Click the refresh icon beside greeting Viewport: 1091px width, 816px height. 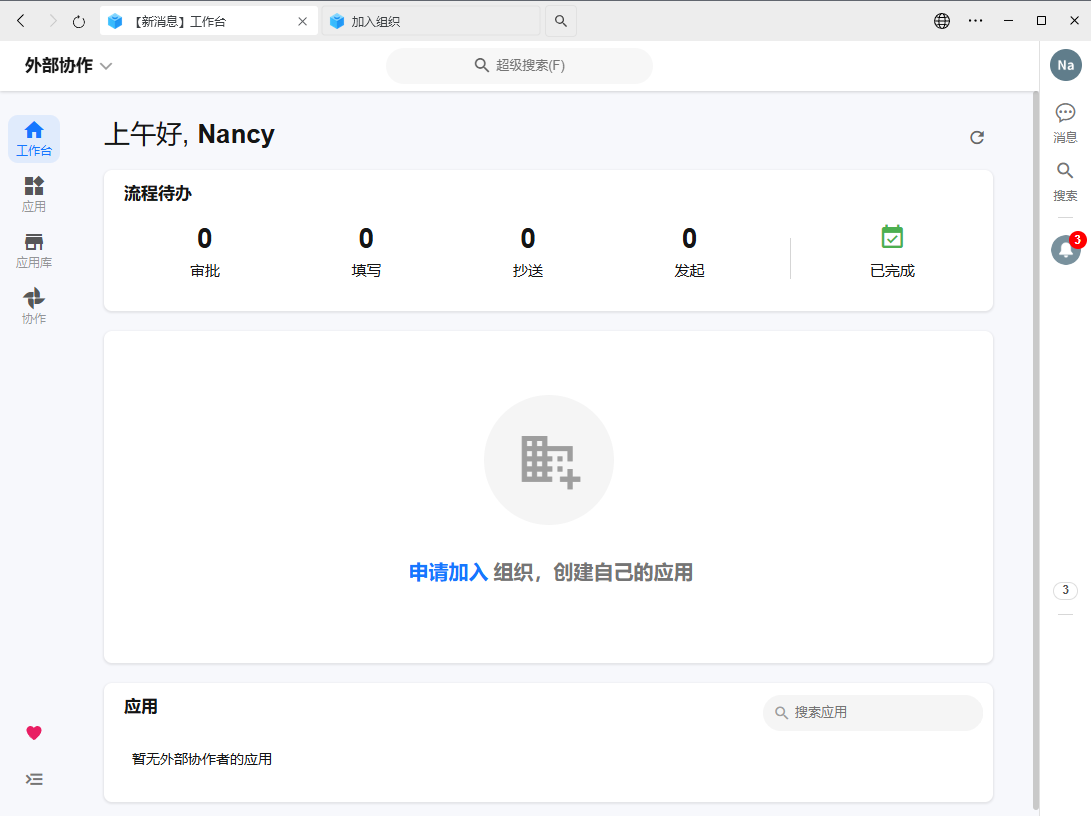(x=977, y=138)
